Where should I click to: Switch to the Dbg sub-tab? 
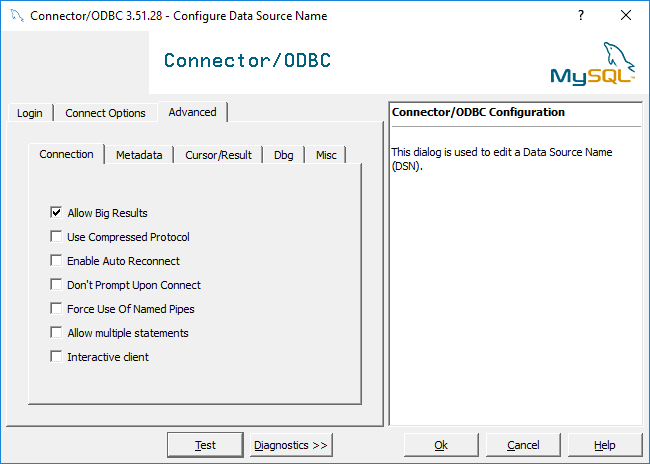click(284, 155)
